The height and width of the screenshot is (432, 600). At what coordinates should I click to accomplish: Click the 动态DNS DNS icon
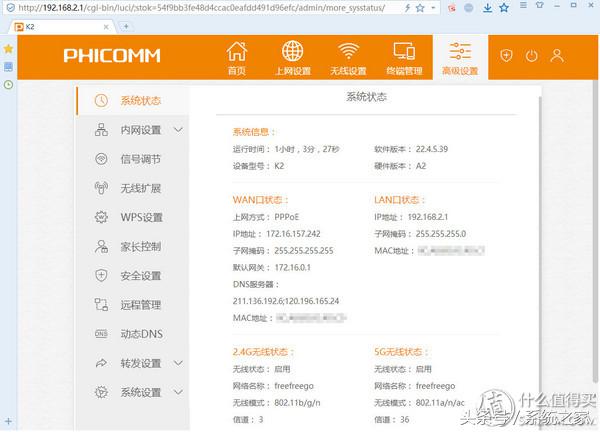pos(101,334)
